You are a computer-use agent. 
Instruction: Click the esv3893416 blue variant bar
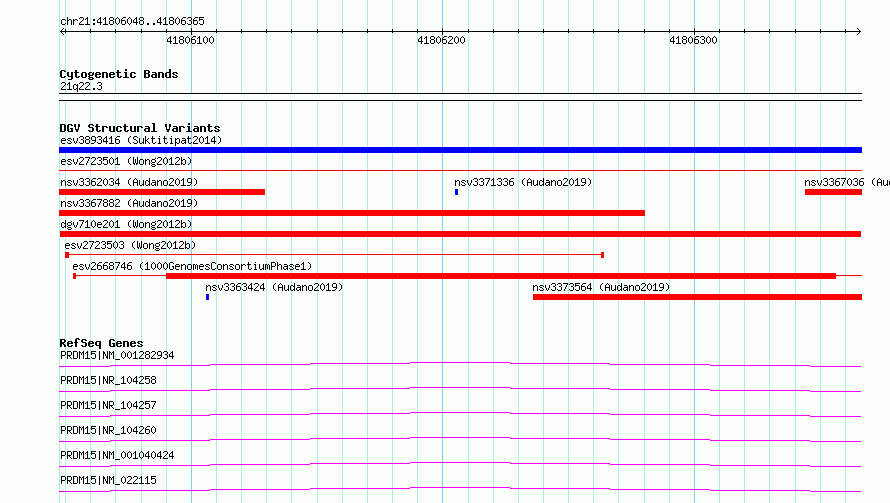point(460,150)
